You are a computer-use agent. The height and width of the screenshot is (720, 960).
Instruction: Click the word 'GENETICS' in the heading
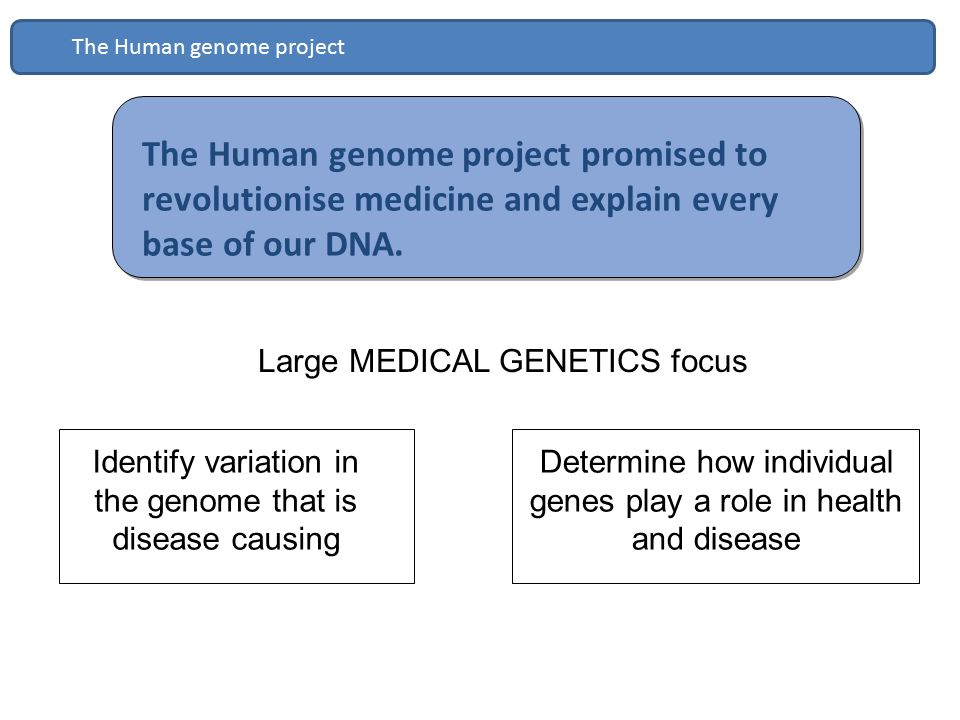coord(580,361)
